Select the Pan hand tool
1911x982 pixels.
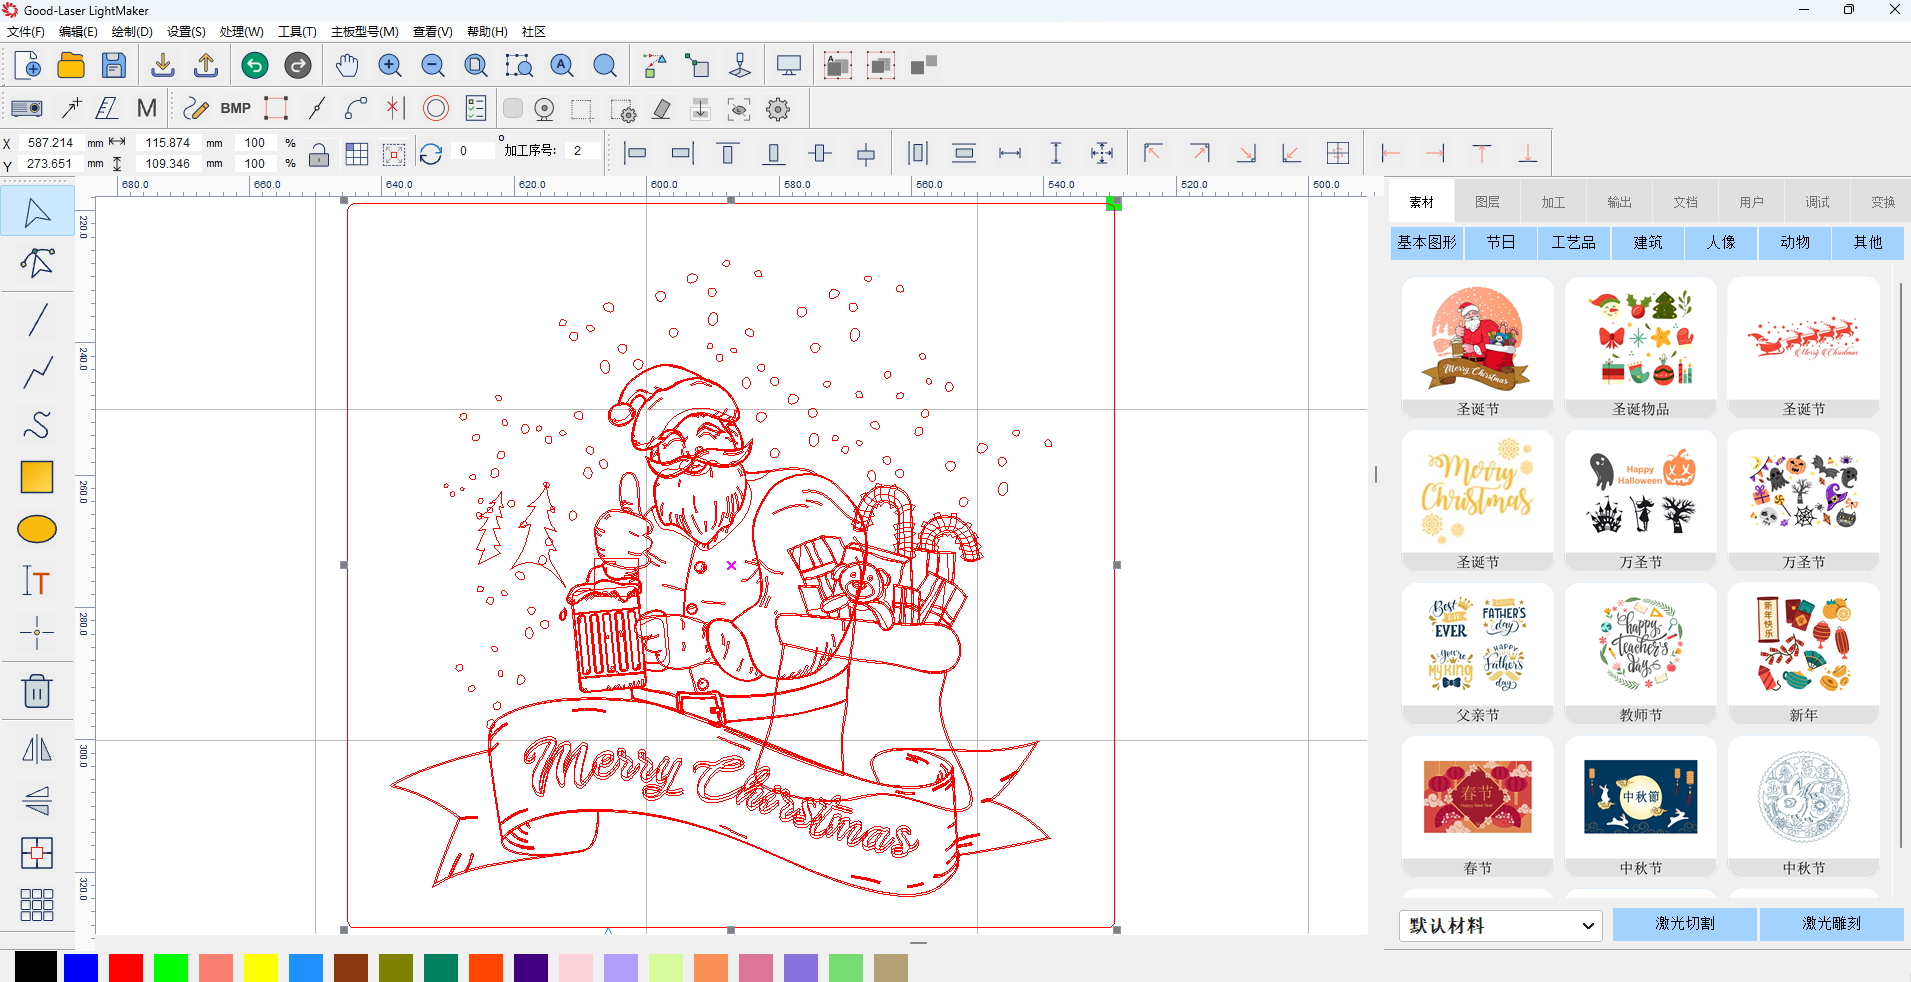pyautogui.click(x=347, y=66)
